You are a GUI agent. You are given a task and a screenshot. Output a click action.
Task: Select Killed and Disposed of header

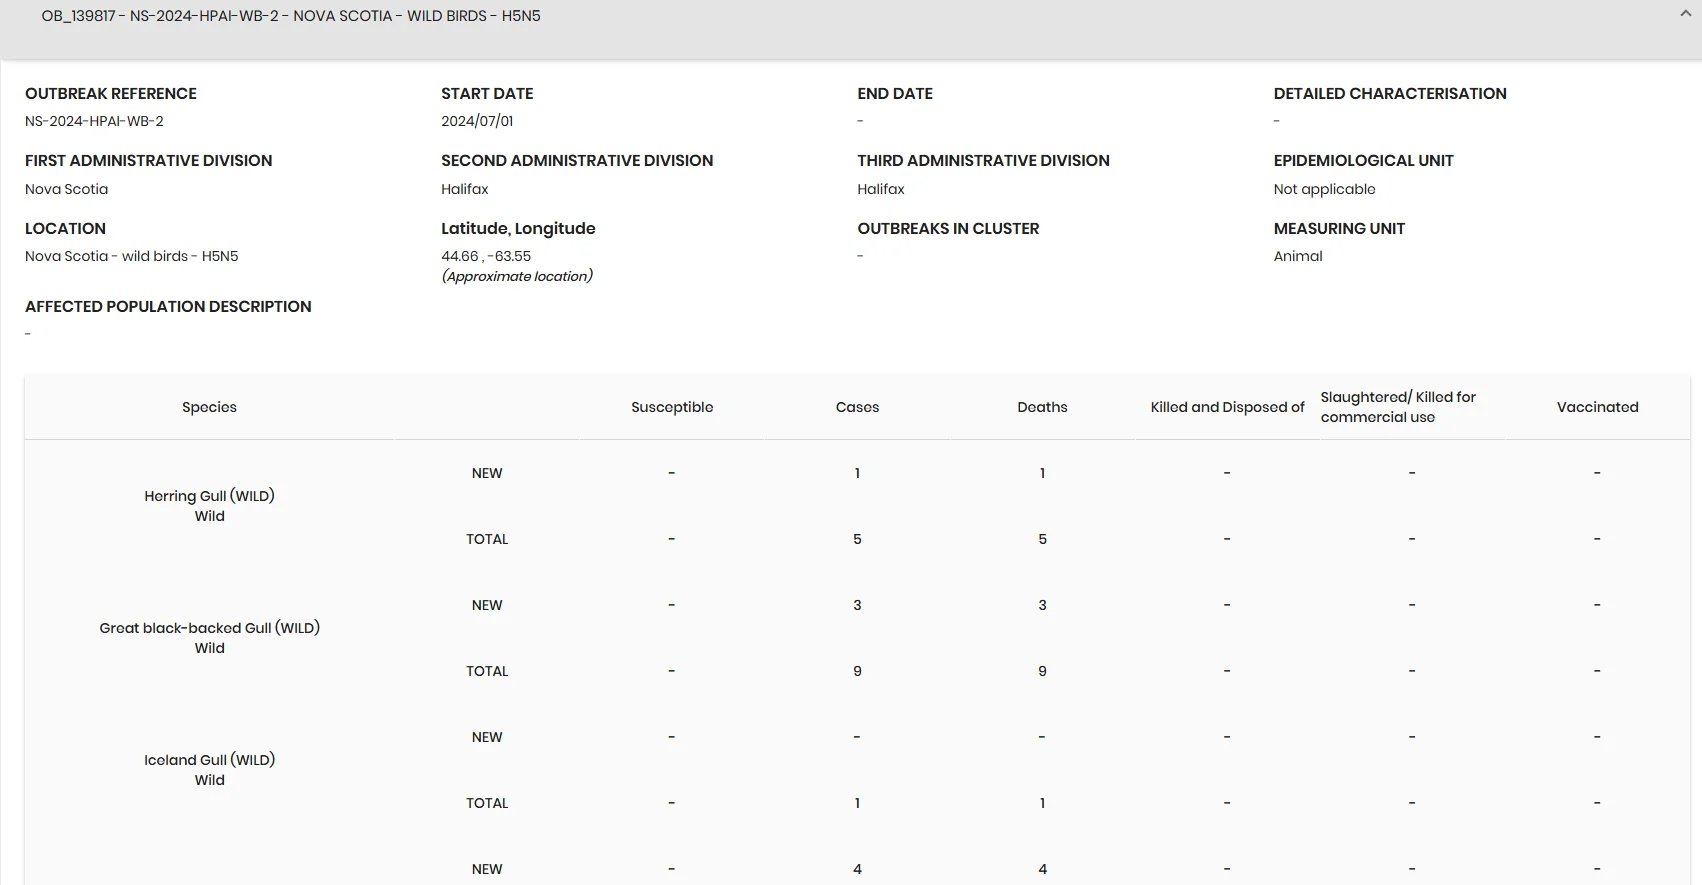(x=1227, y=407)
